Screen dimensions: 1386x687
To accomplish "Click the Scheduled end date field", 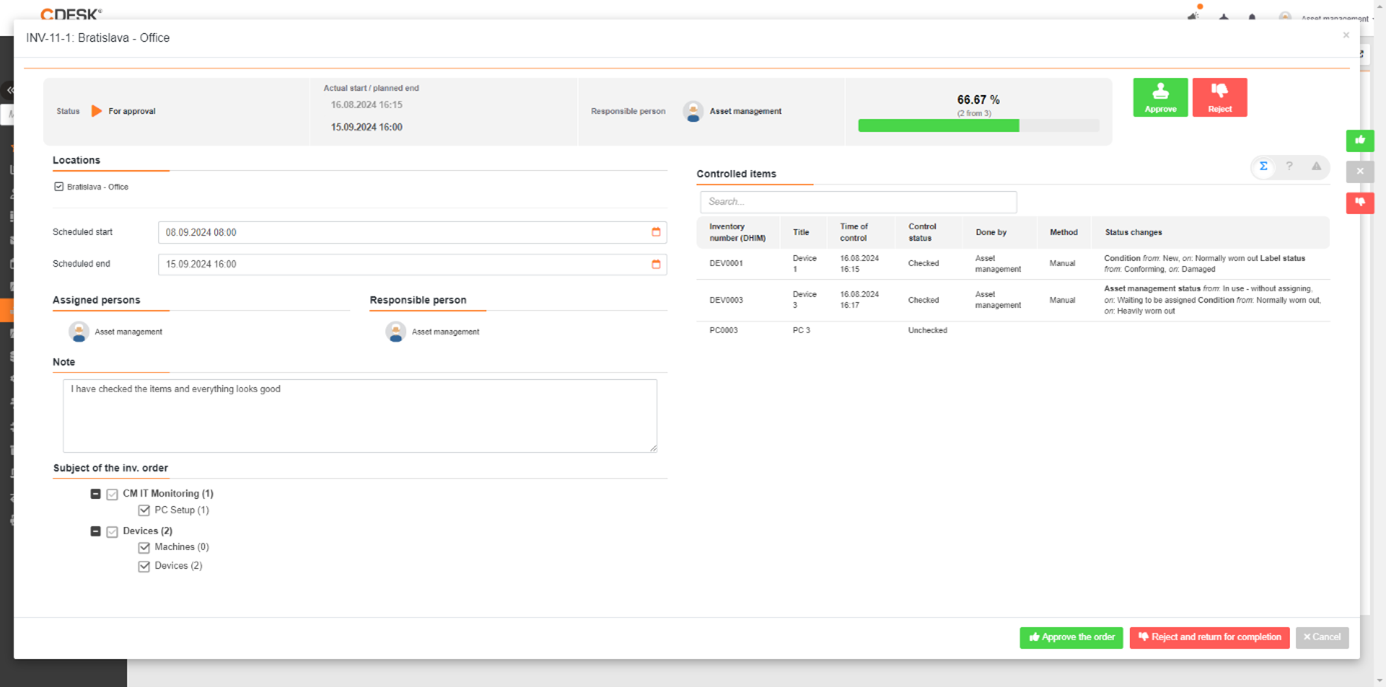I will click(x=412, y=264).
